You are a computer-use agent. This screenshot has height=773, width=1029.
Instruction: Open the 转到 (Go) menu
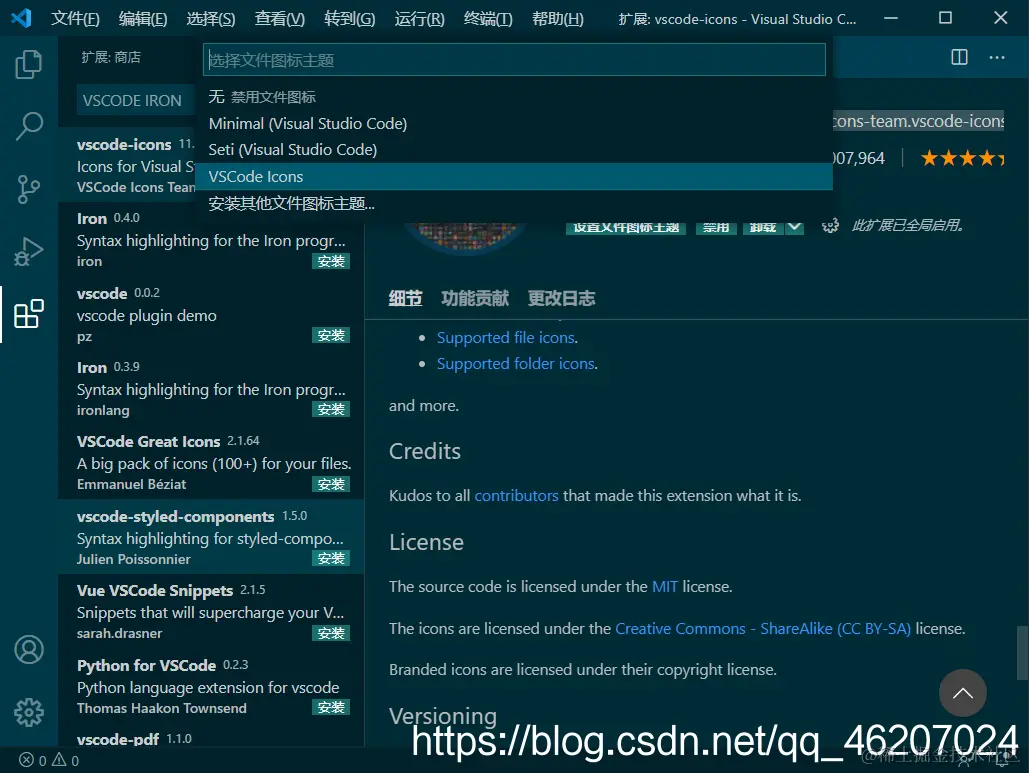click(350, 18)
